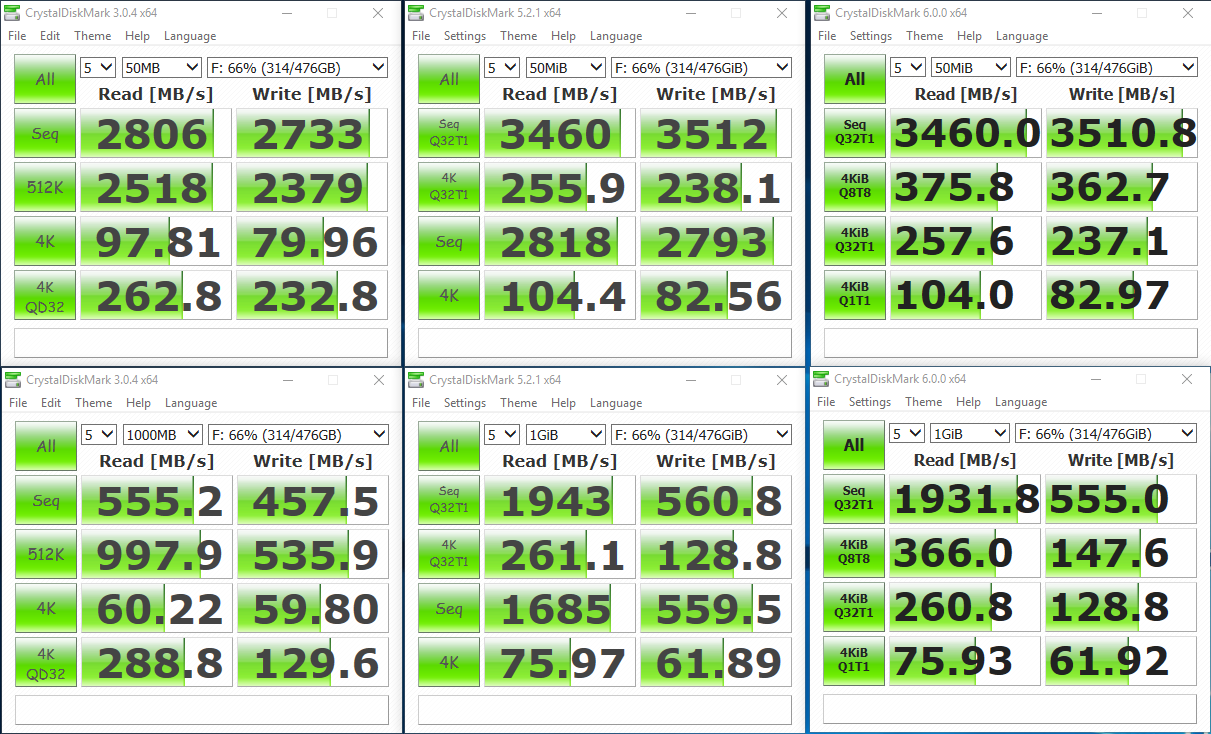Click app icon in 6.0.0 window titlebar, 1GiB test
Screen dimensions: 1211x734
click(821, 379)
